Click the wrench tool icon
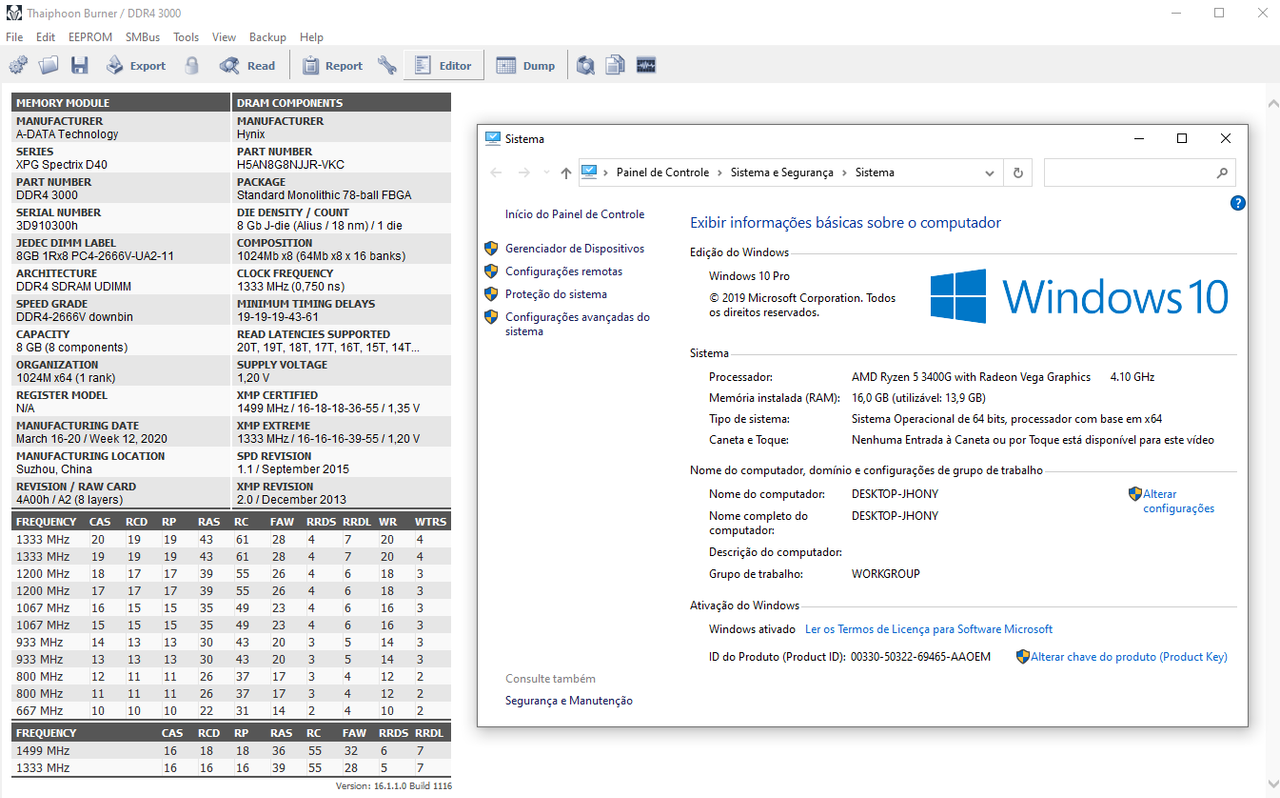 387,66
